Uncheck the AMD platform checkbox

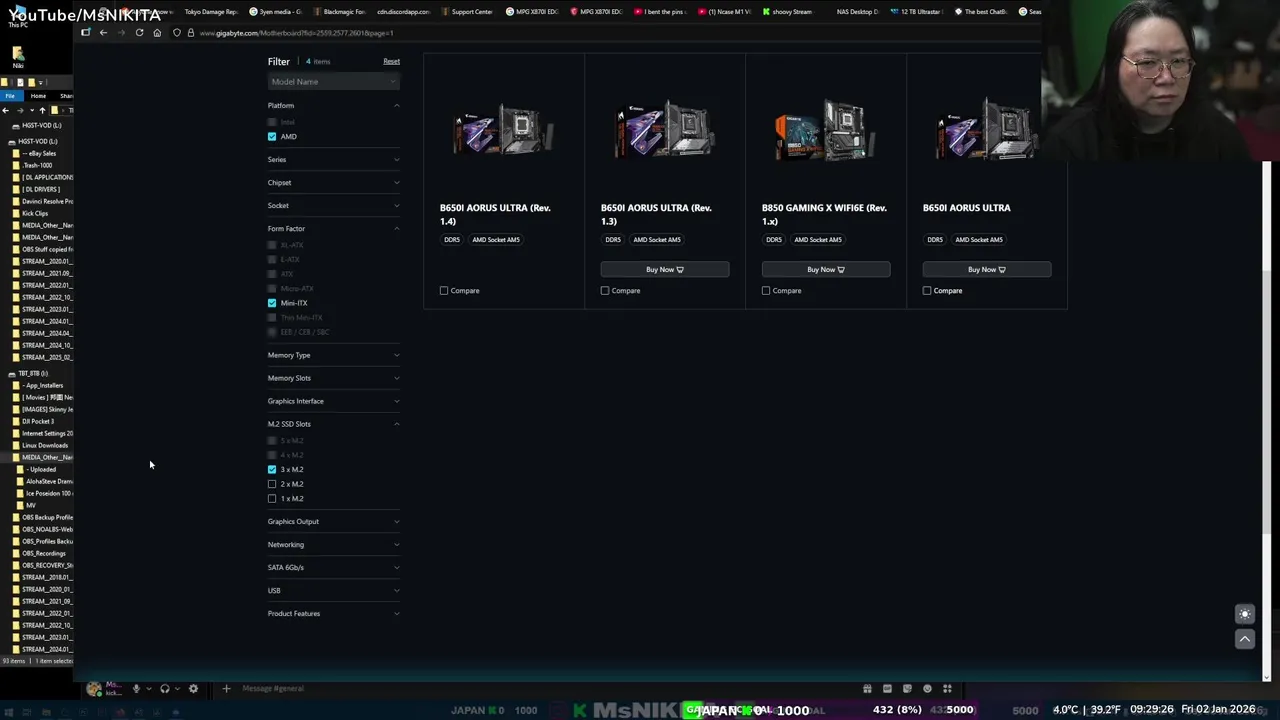coord(272,136)
